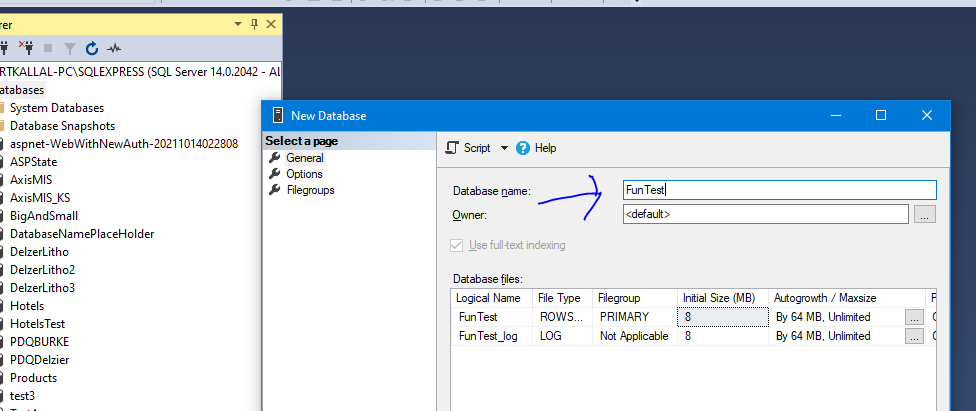Click the PRIMARY filegroup cell

click(634, 317)
